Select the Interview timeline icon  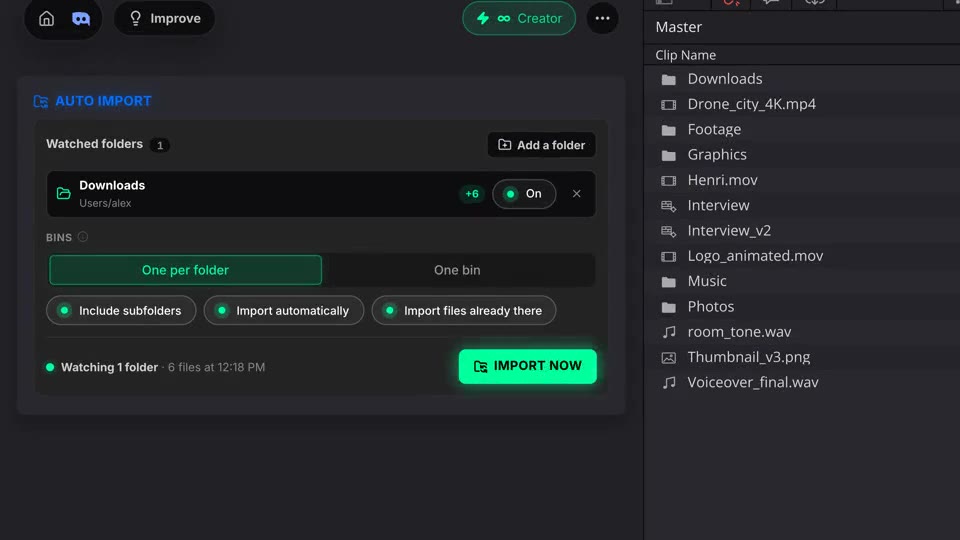[x=669, y=206]
